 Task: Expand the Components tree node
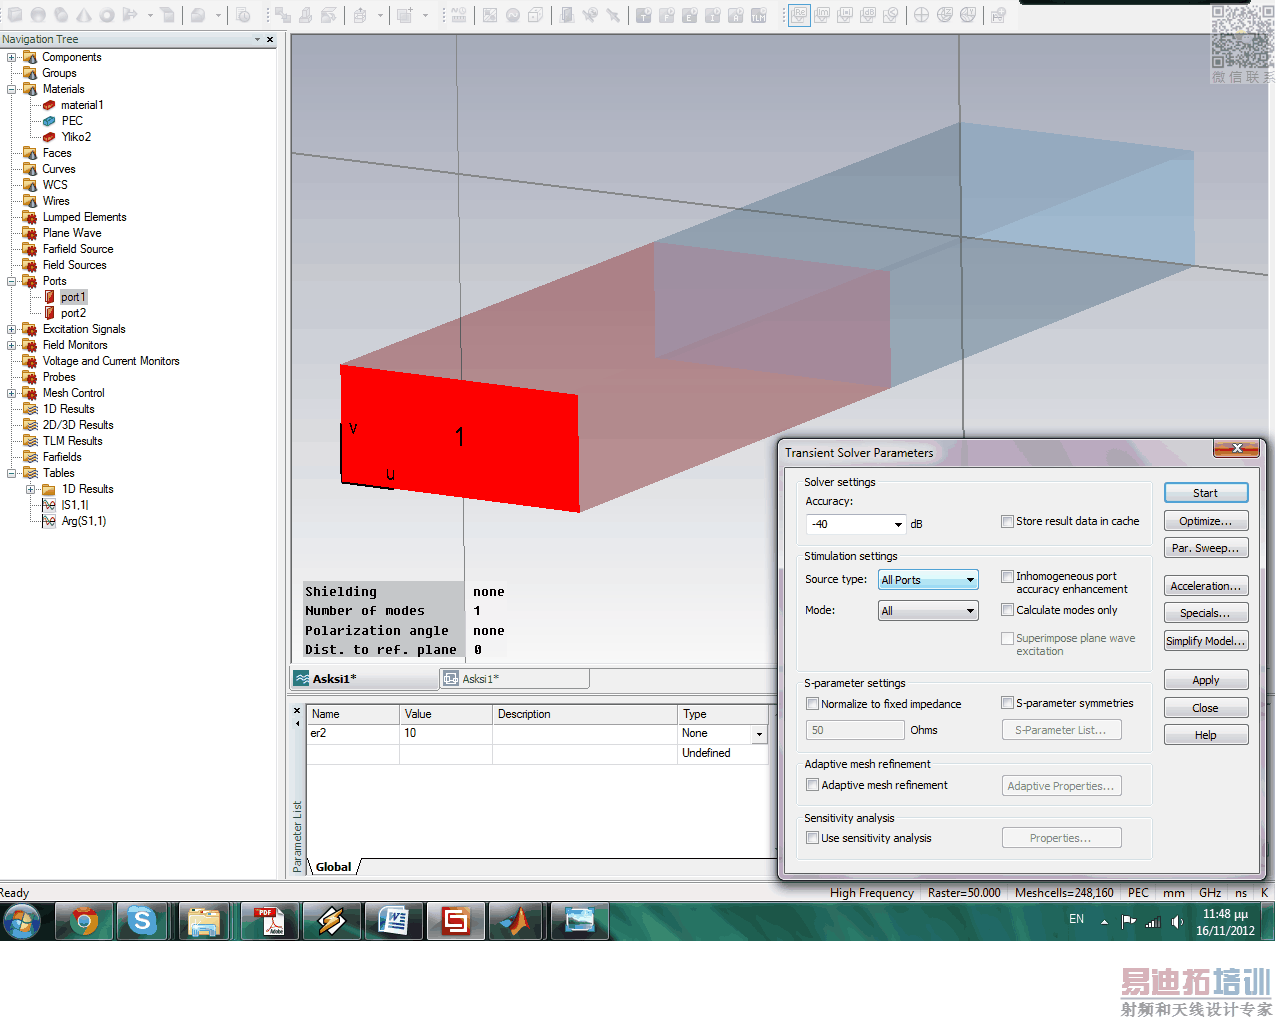coord(12,57)
